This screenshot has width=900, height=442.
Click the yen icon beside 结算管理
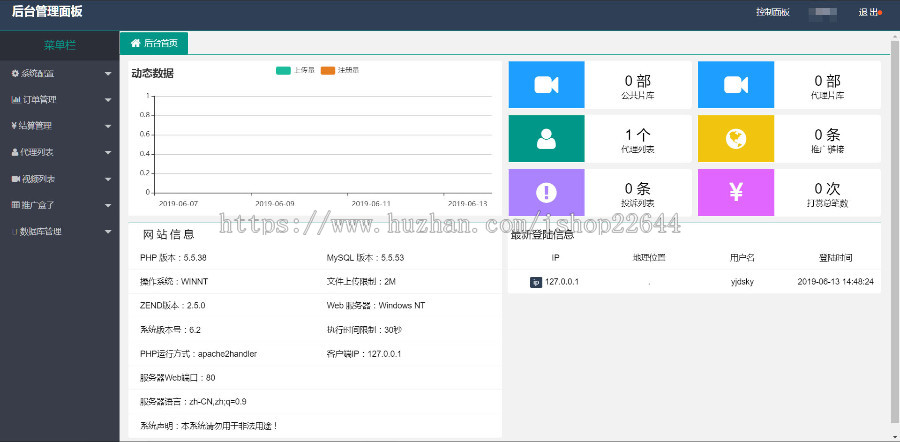[x=14, y=126]
